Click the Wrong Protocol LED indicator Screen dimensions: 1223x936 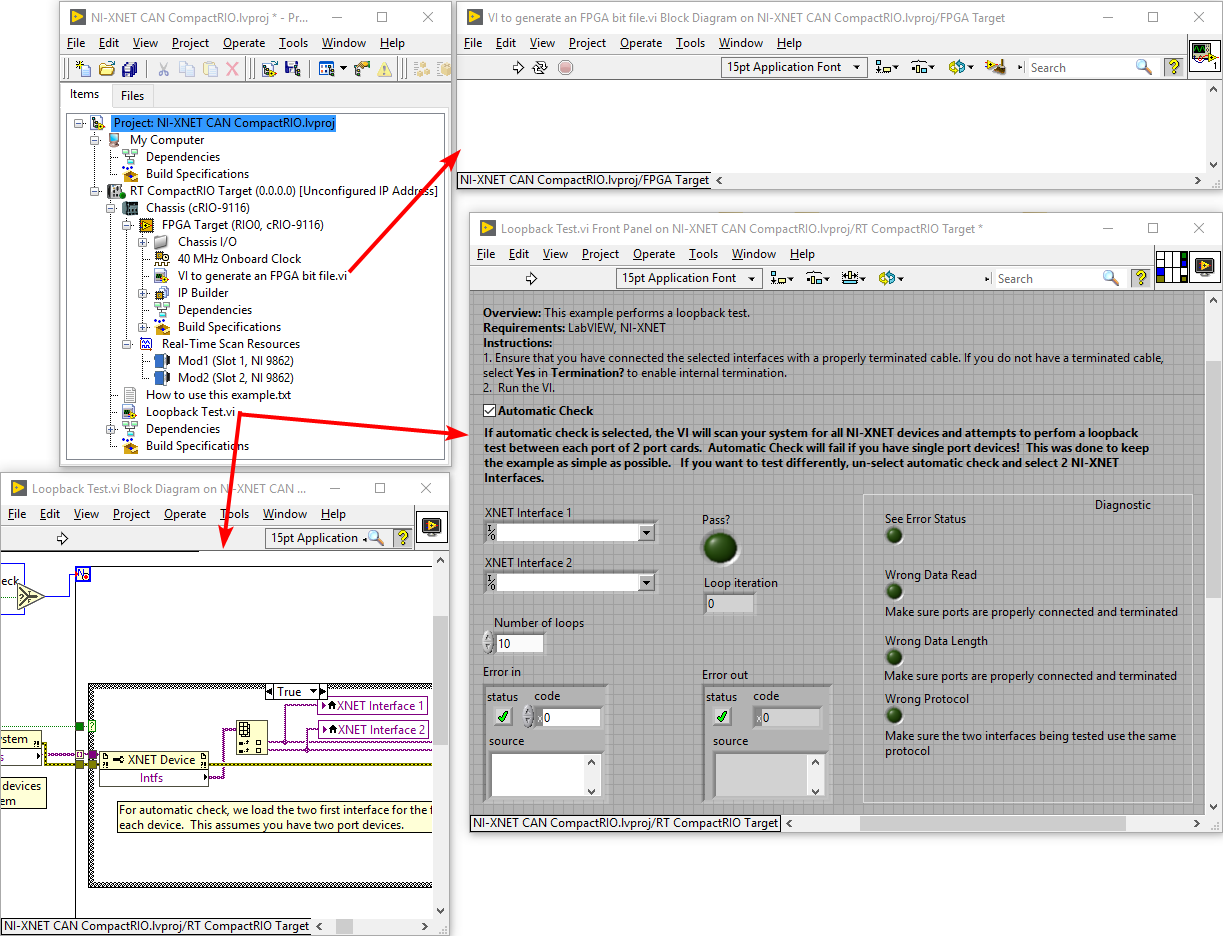coord(894,715)
